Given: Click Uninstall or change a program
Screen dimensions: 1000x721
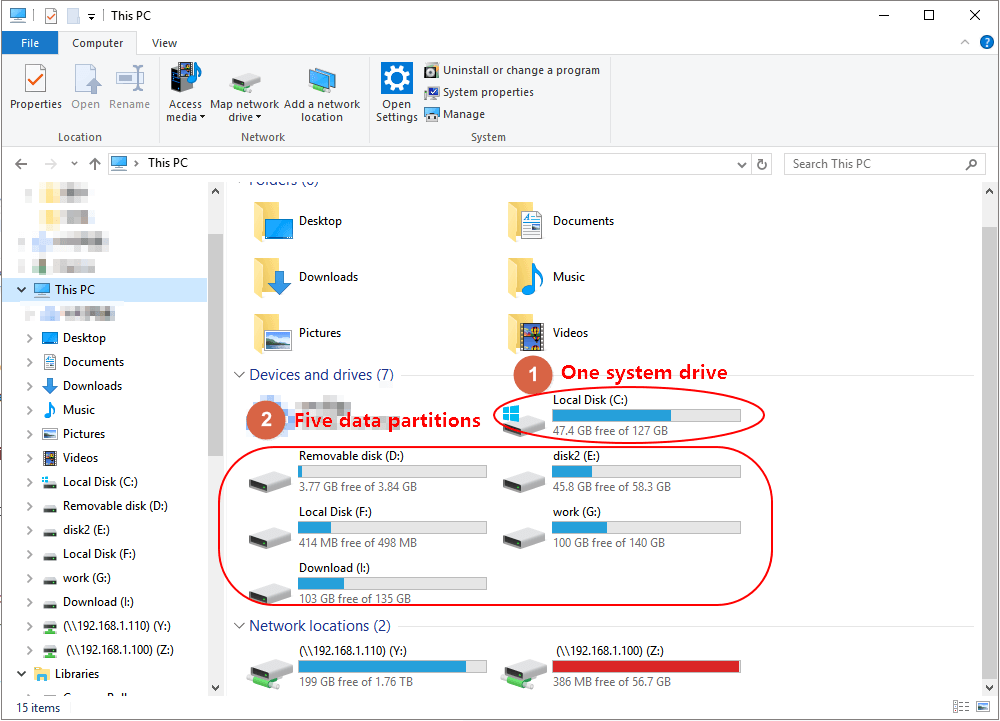Looking at the screenshot, I should [x=520, y=70].
